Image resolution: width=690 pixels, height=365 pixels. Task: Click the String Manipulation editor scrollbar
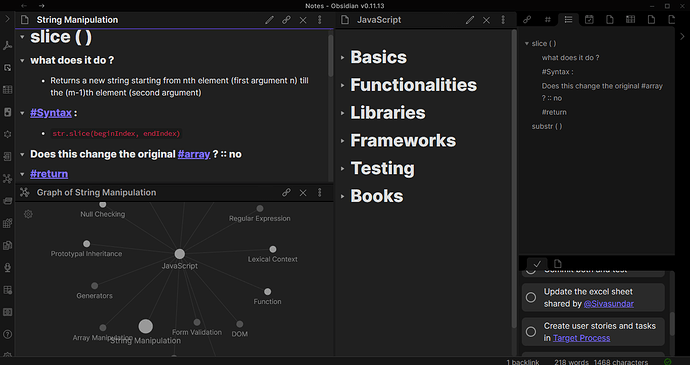pos(331,55)
